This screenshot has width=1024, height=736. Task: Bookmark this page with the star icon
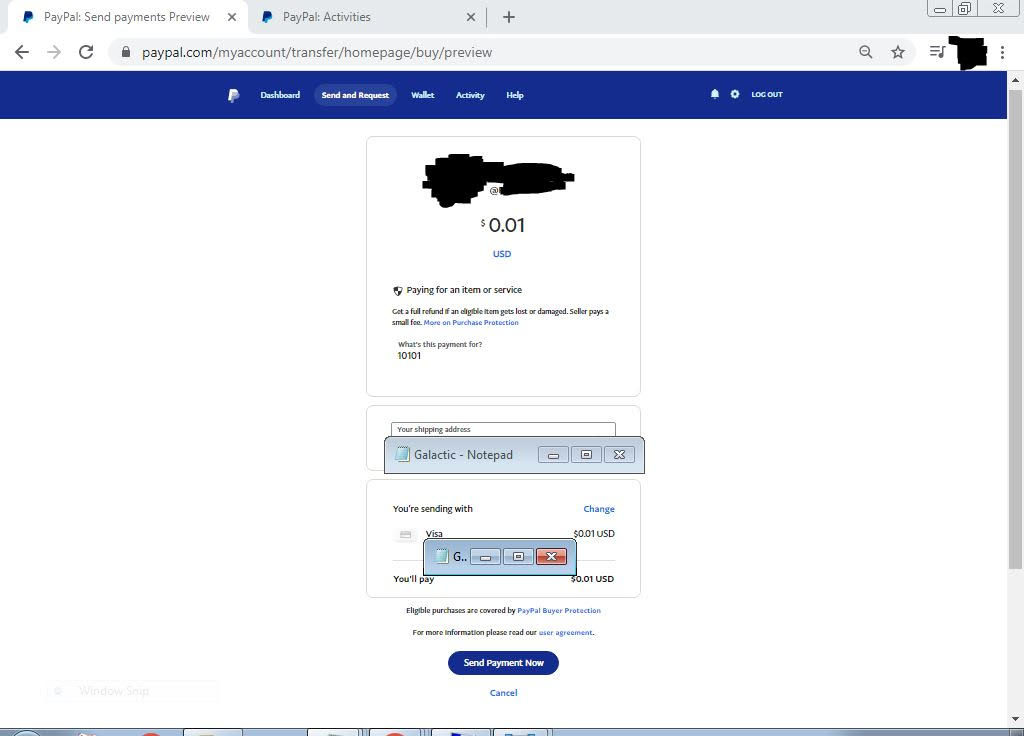coord(898,52)
